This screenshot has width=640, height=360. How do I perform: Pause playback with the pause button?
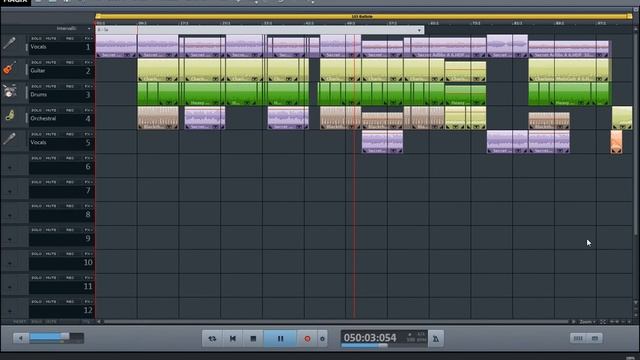pyautogui.click(x=280, y=338)
